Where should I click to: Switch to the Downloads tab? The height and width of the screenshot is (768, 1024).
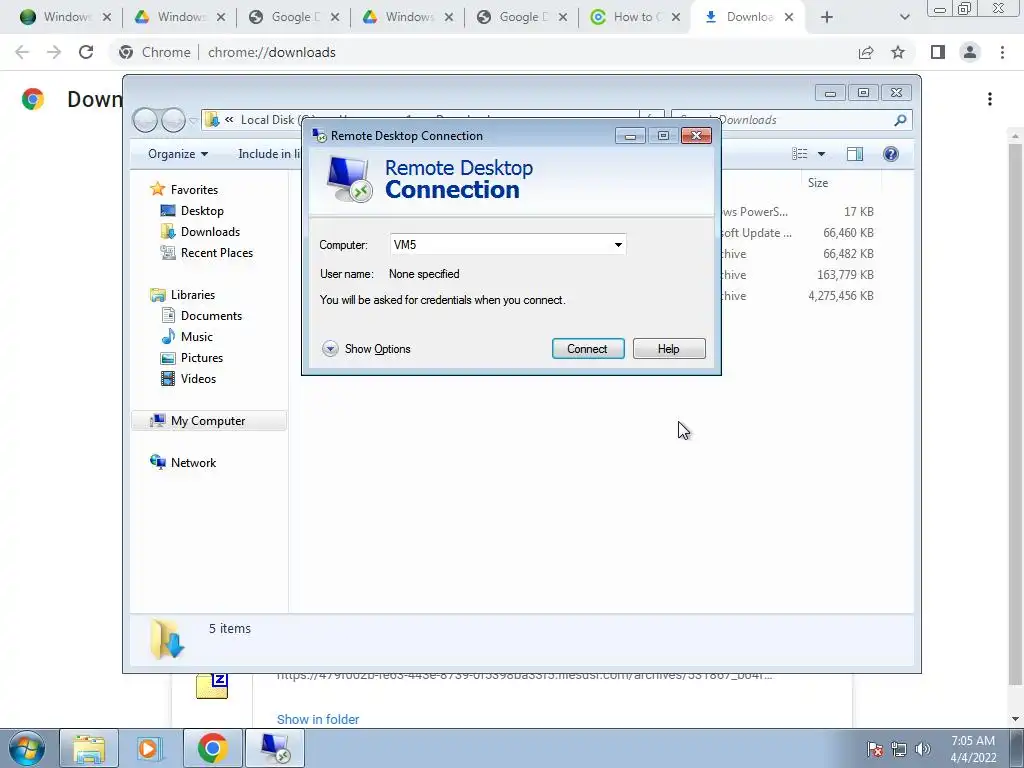pyautogui.click(x=741, y=17)
